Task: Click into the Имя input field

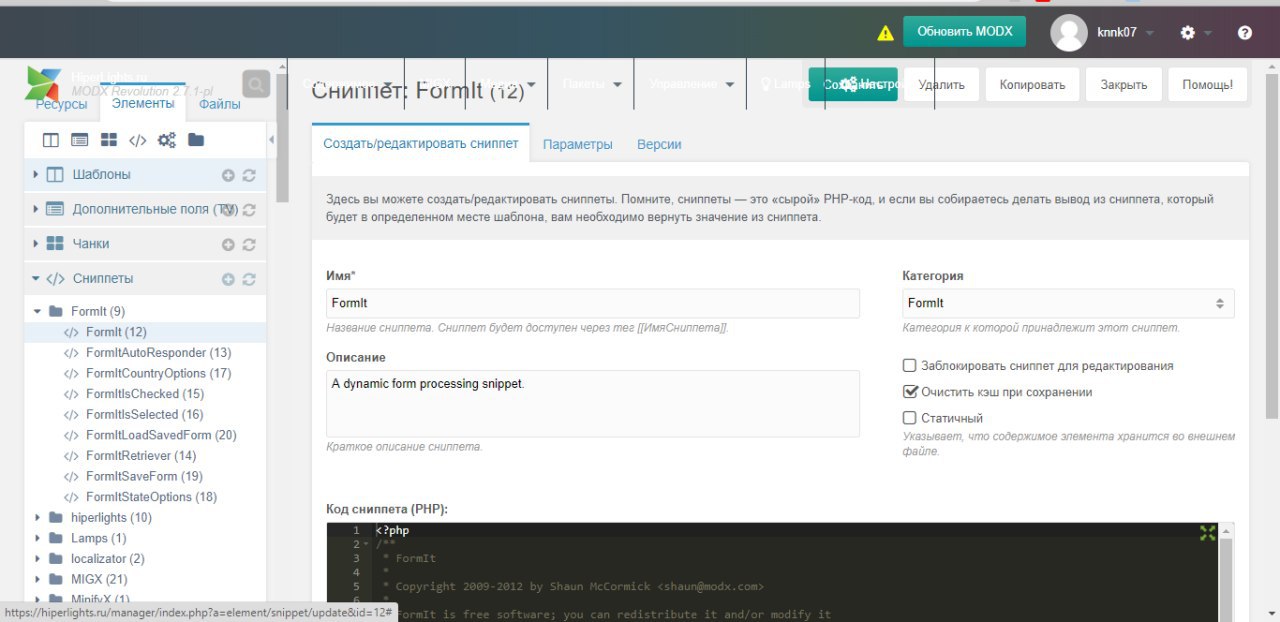Action: click(593, 303)
